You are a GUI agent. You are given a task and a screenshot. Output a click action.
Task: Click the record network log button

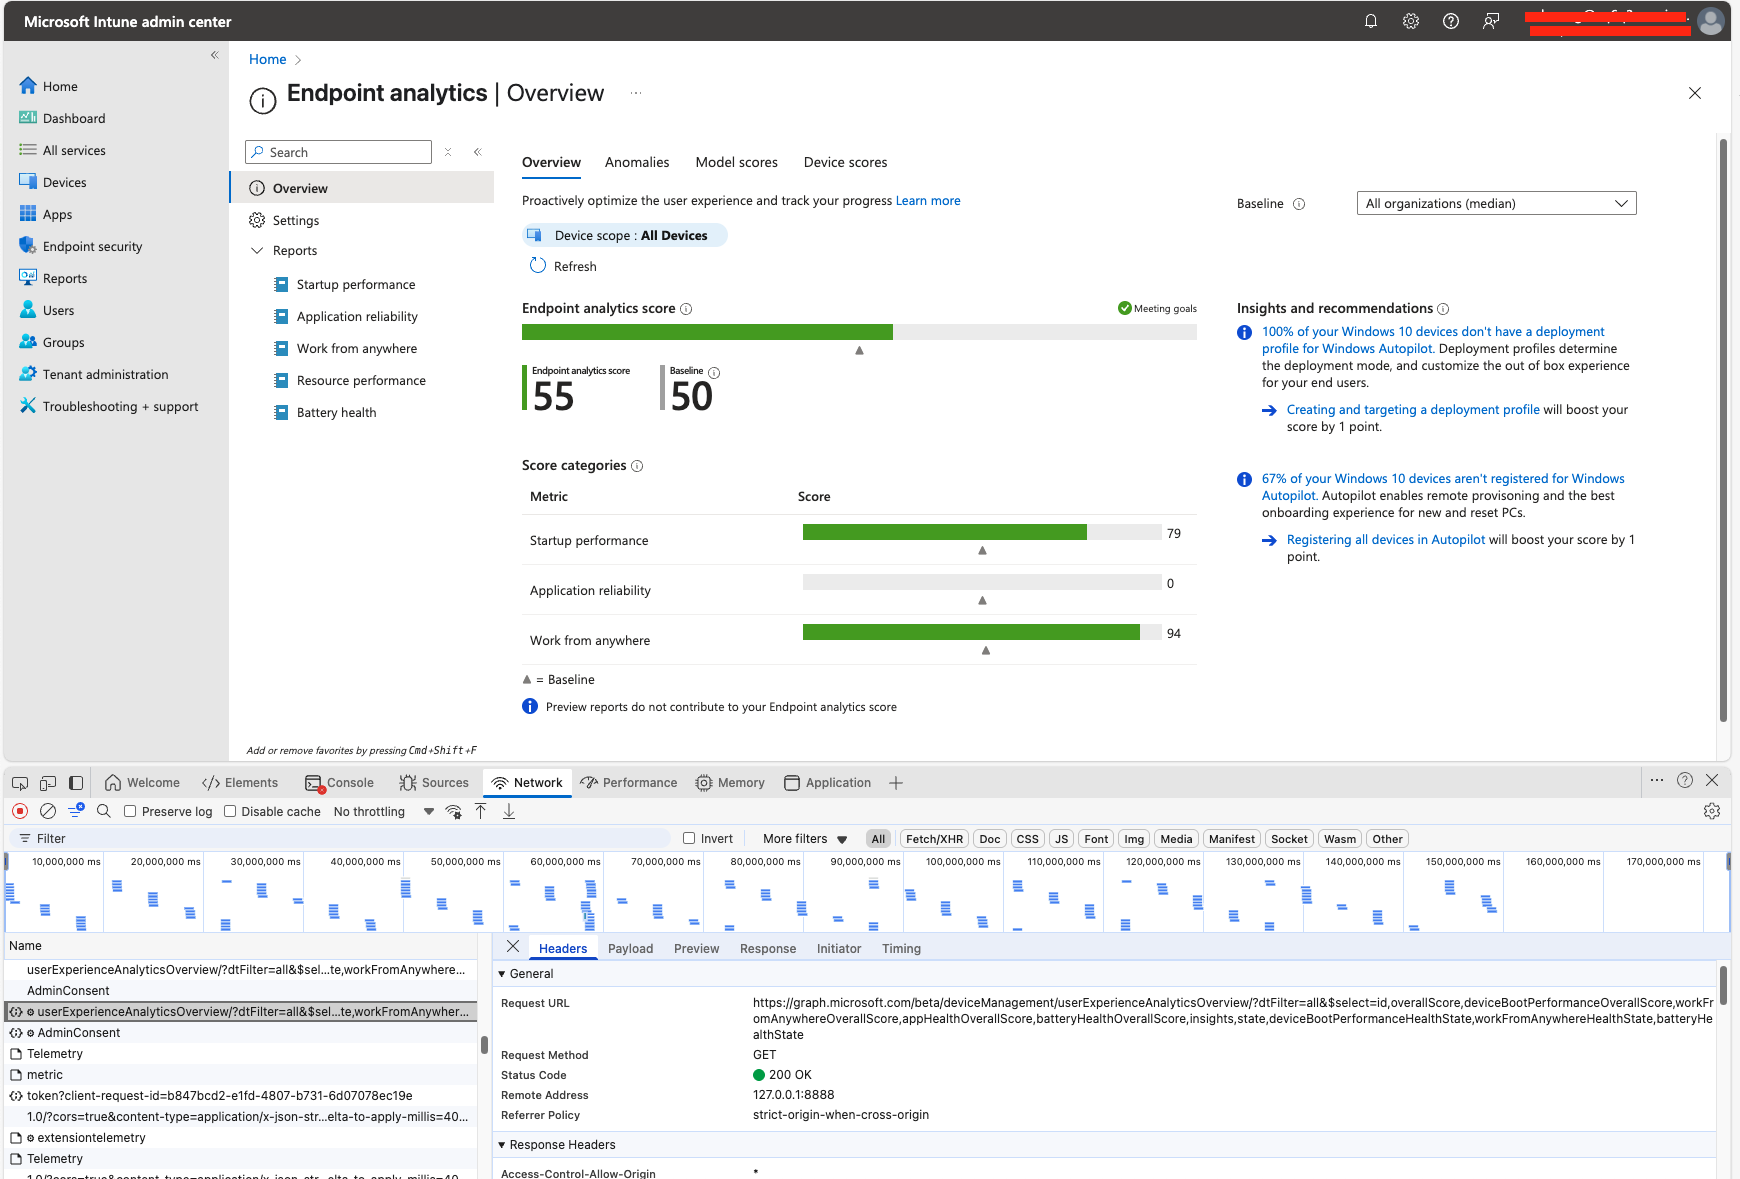click(20, 811)
